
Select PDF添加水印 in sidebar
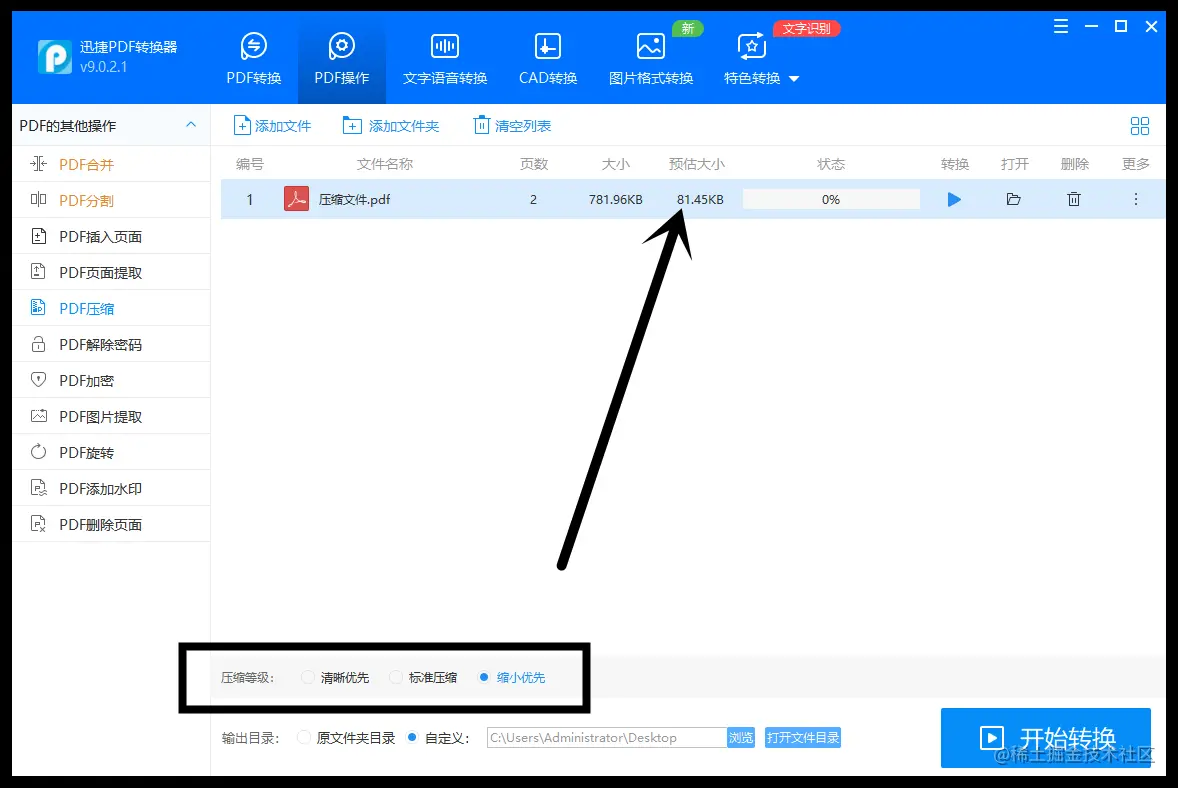111,489
